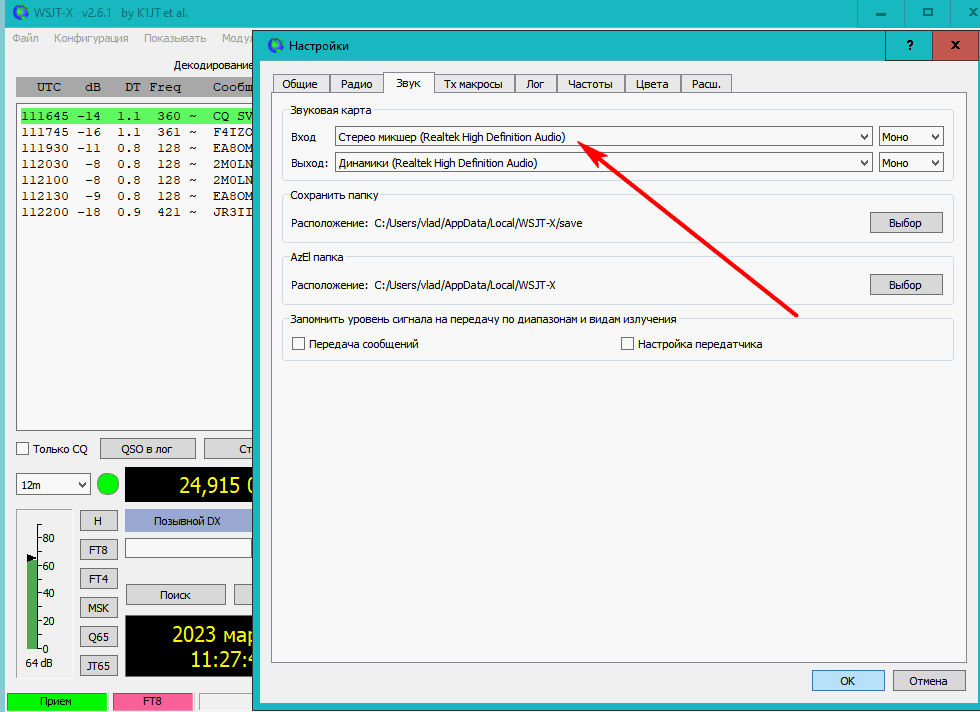This screenshot has height=712, width=980.
Task: Select the JT65 mode button
Action: click(x=98, y=666)
